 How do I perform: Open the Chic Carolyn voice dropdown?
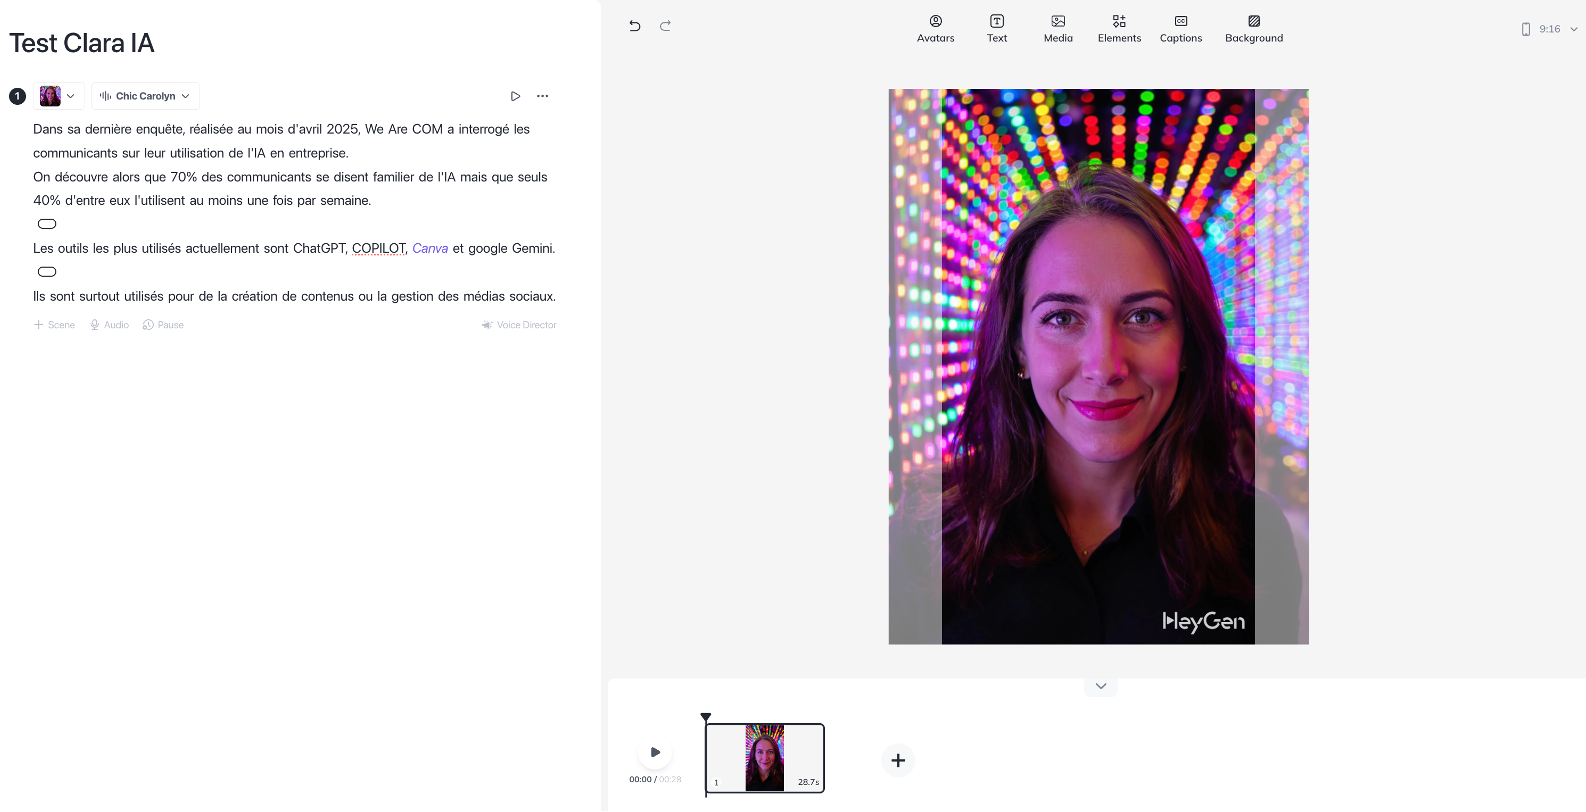145,96
